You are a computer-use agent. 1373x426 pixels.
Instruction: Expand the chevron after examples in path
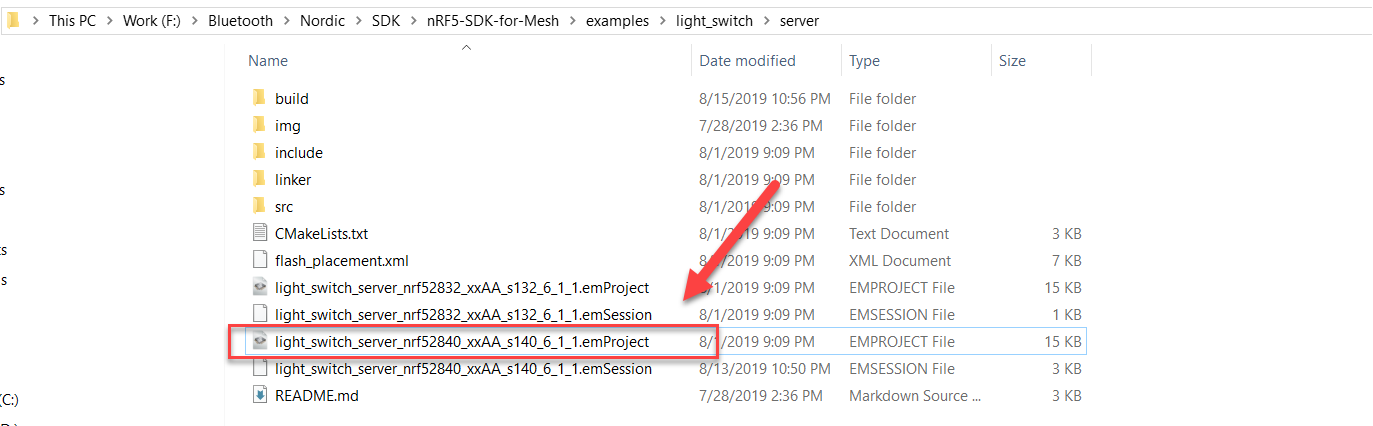[x=662, y=20]
